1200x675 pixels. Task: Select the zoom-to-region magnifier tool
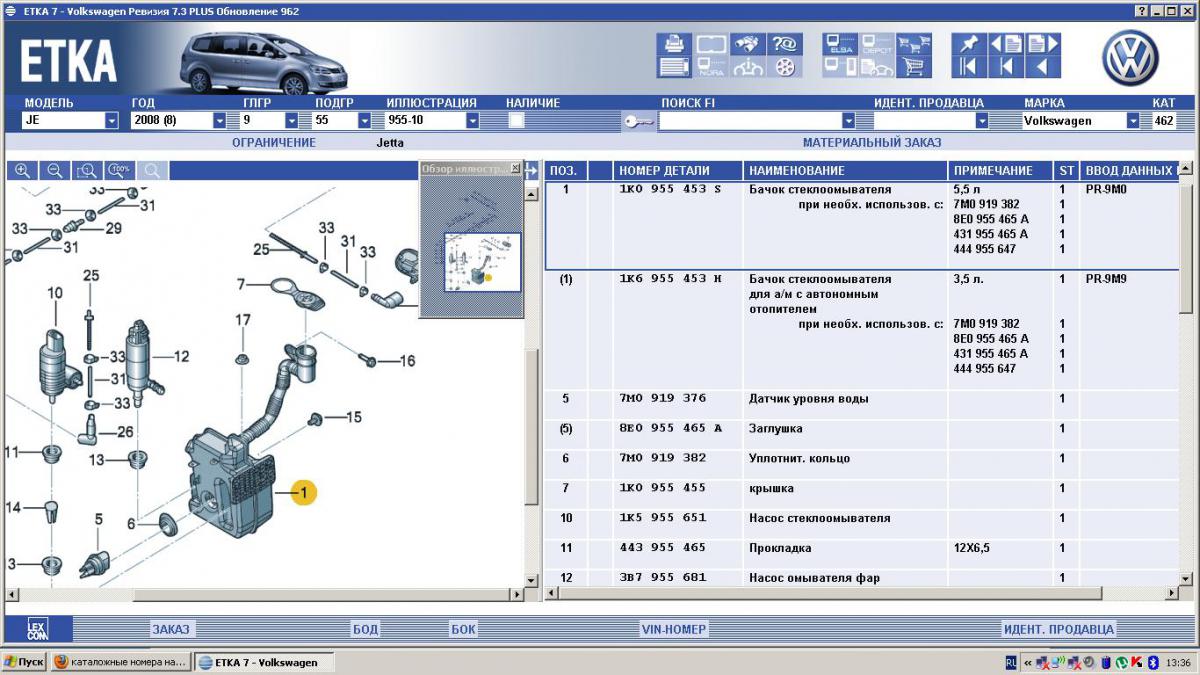[88, 170]
